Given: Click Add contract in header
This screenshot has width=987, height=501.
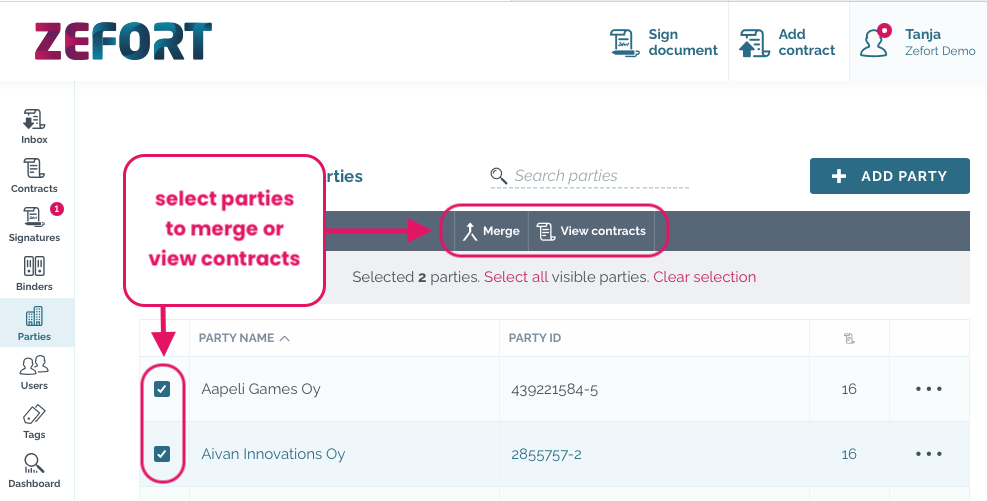Looking at the screenshot, I should 788,42.
